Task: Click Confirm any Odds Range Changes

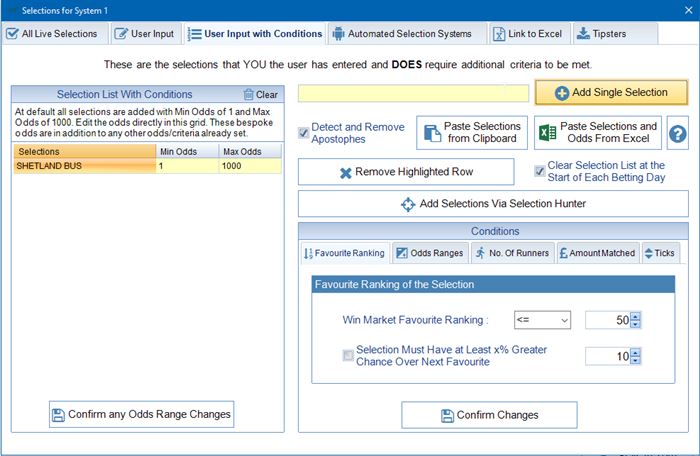Action: point(141,414)
